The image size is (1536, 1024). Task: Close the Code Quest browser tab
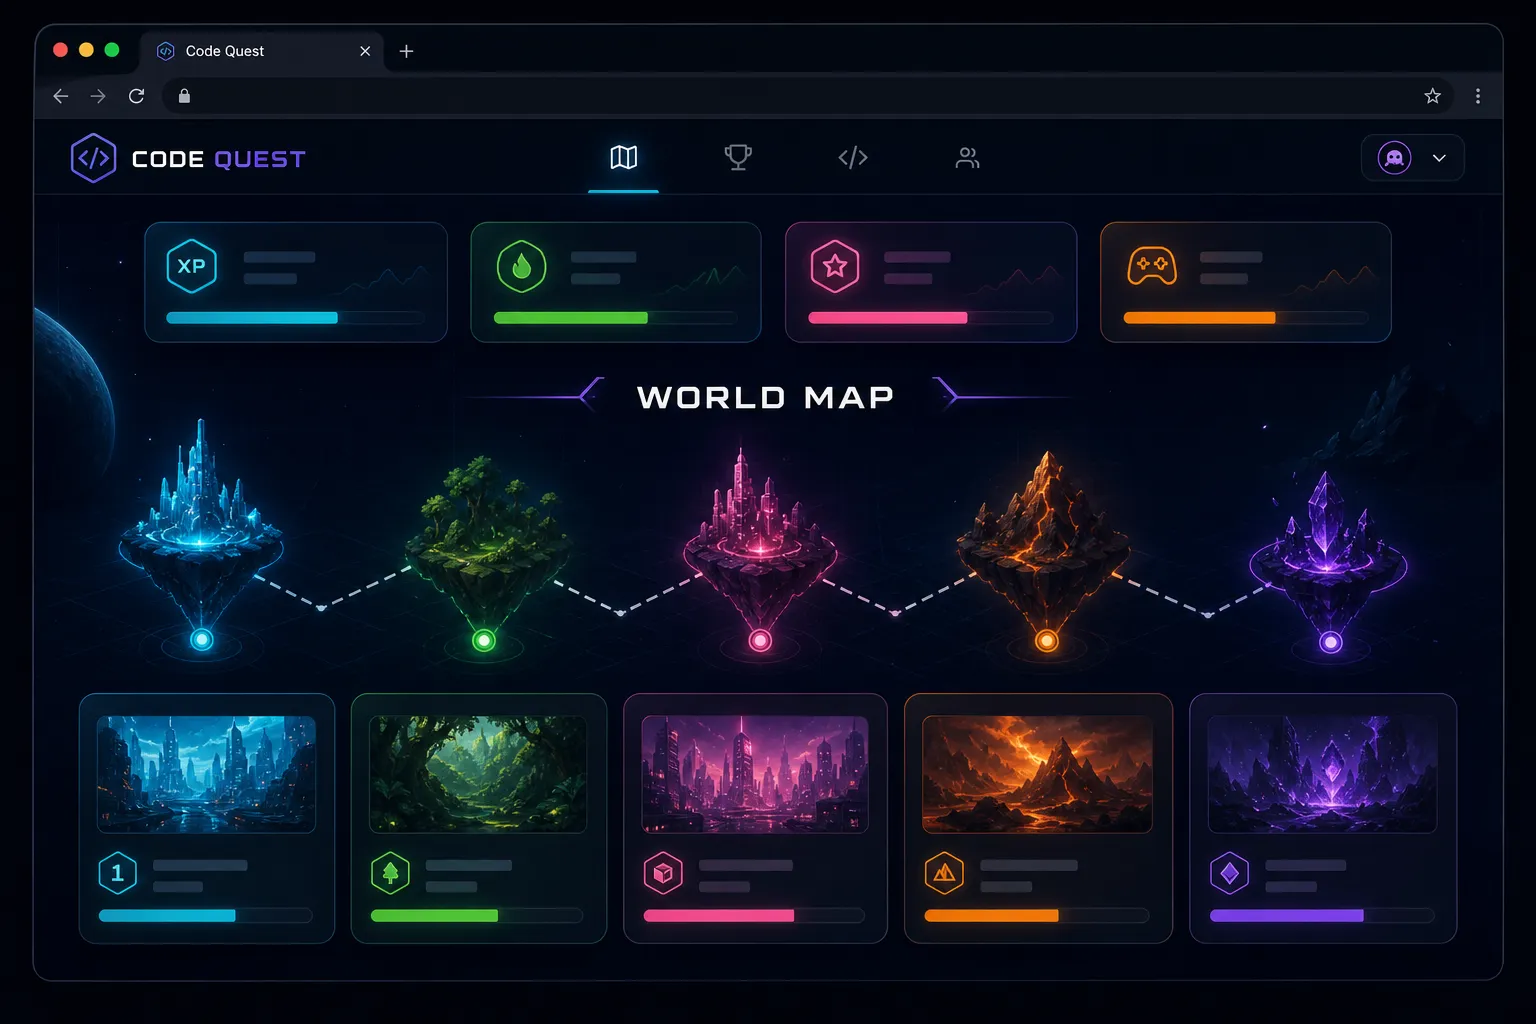[365, 51]
